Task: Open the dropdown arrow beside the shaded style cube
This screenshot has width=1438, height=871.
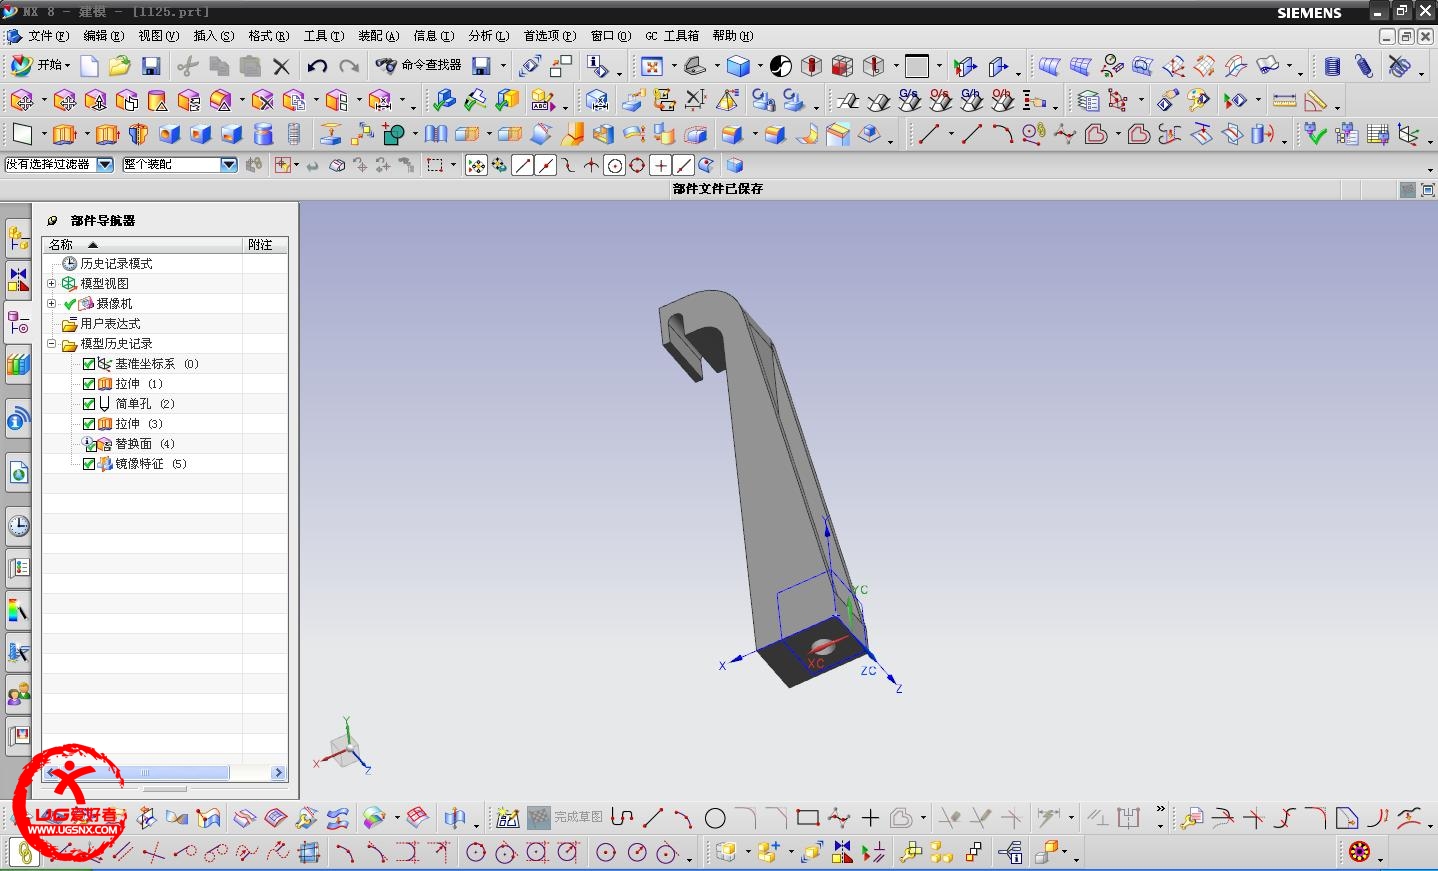Action: [x=759, y=67]
